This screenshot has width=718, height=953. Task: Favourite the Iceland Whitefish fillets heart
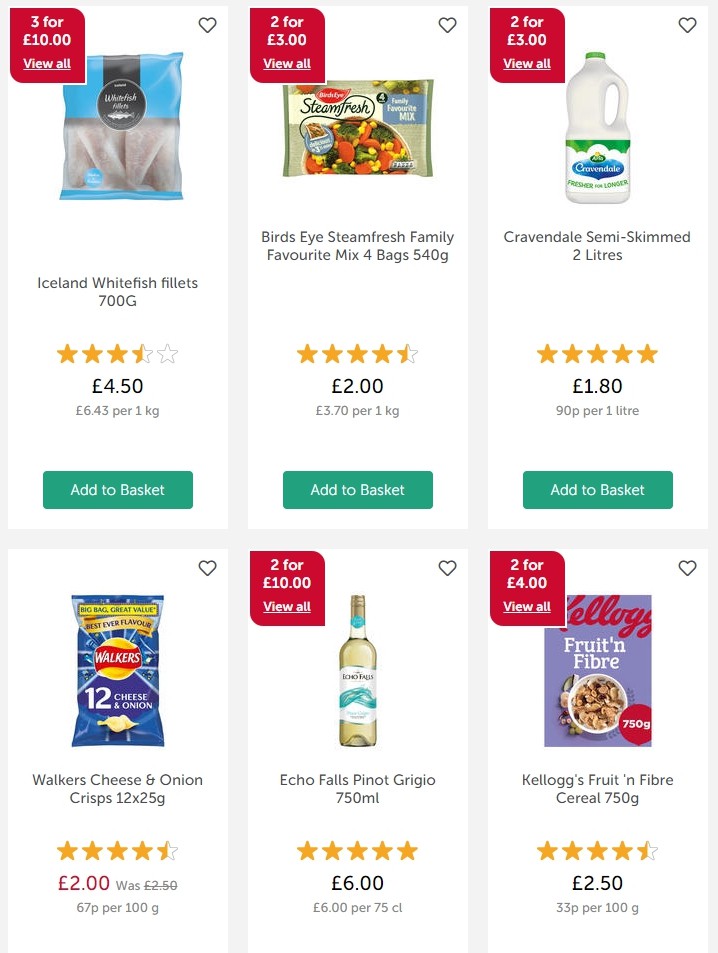(x=207, y=25)
